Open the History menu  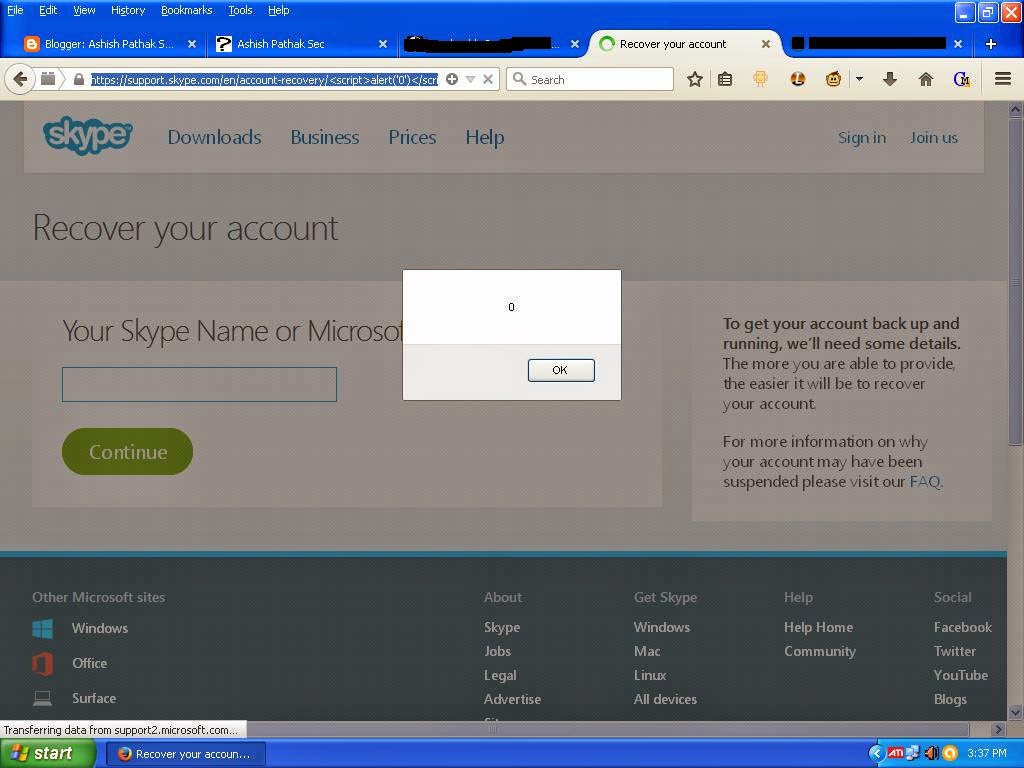coord(128,10)
